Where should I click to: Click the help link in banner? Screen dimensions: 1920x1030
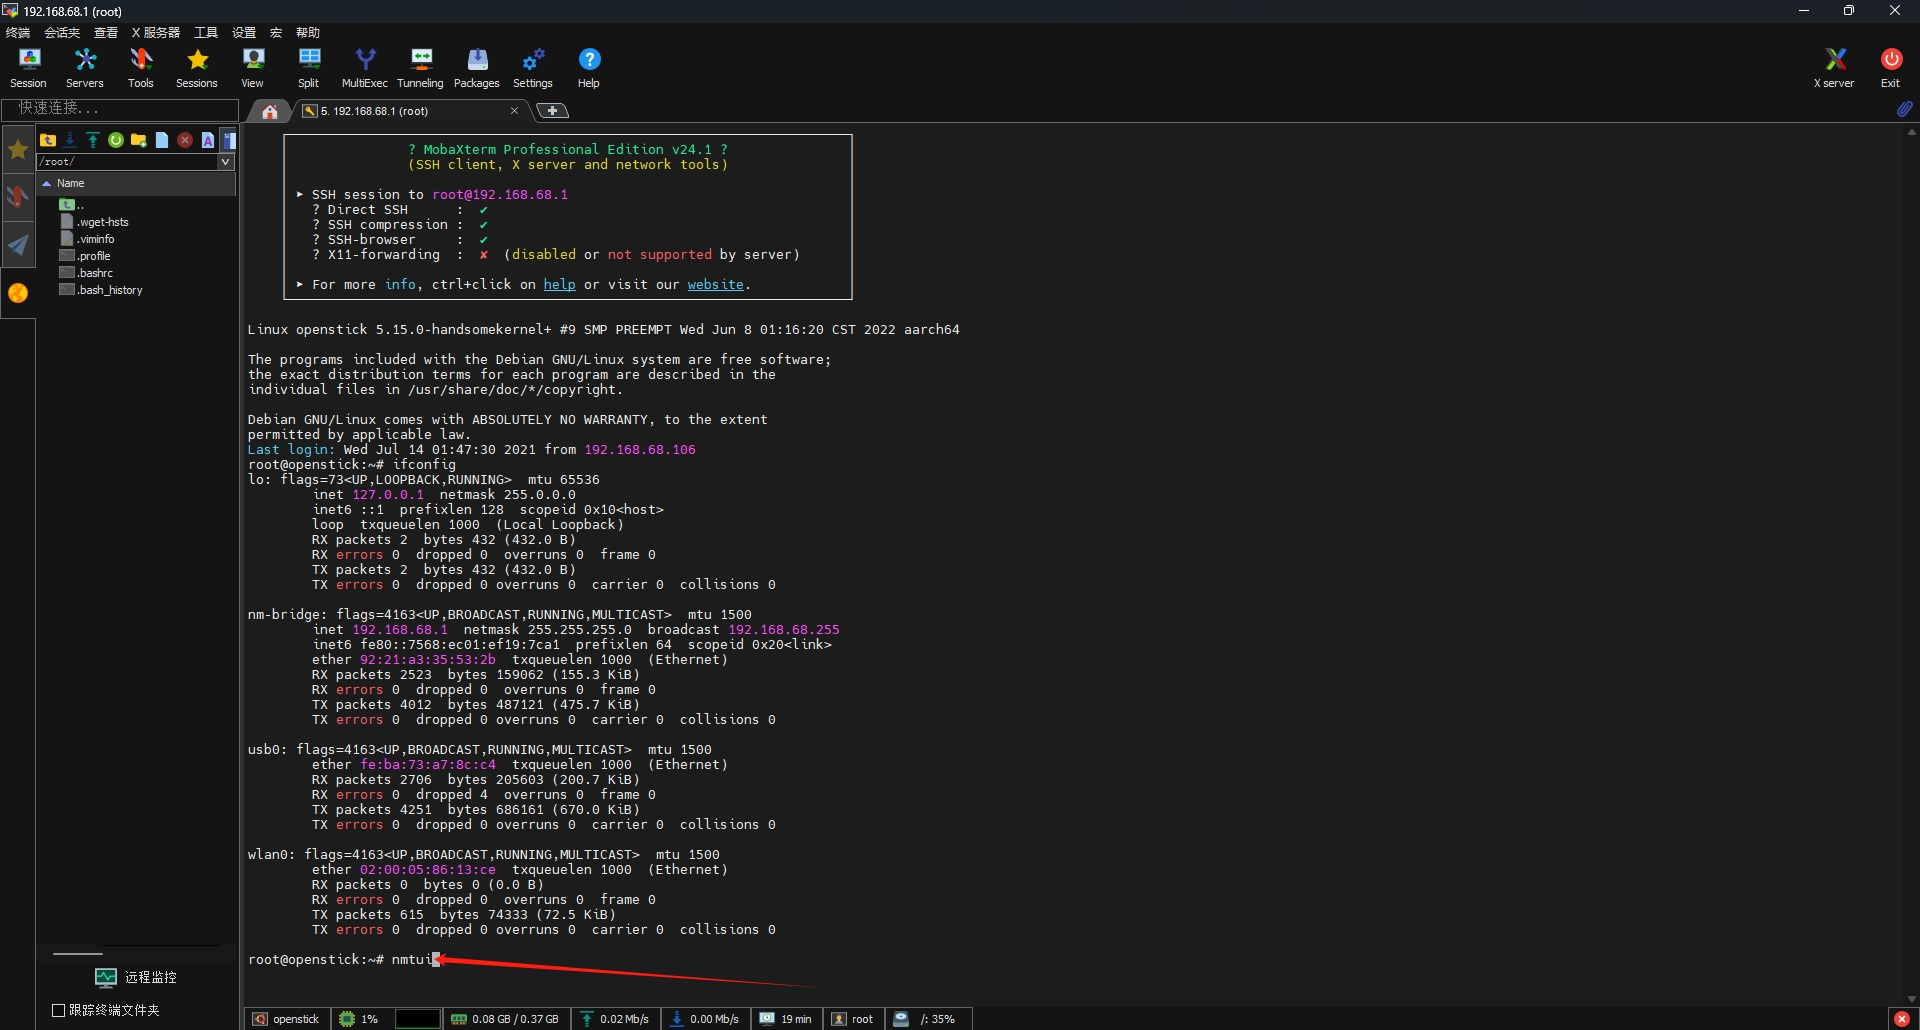[559, 285]
